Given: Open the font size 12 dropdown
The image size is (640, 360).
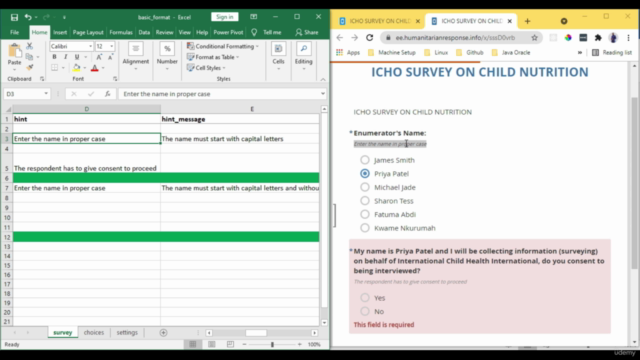Looking at the screenshot, I should [x=111, y=47].
